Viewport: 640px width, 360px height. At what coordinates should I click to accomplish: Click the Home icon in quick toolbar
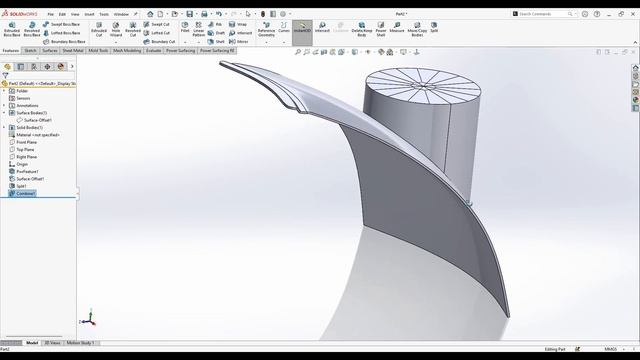point(150,14)
